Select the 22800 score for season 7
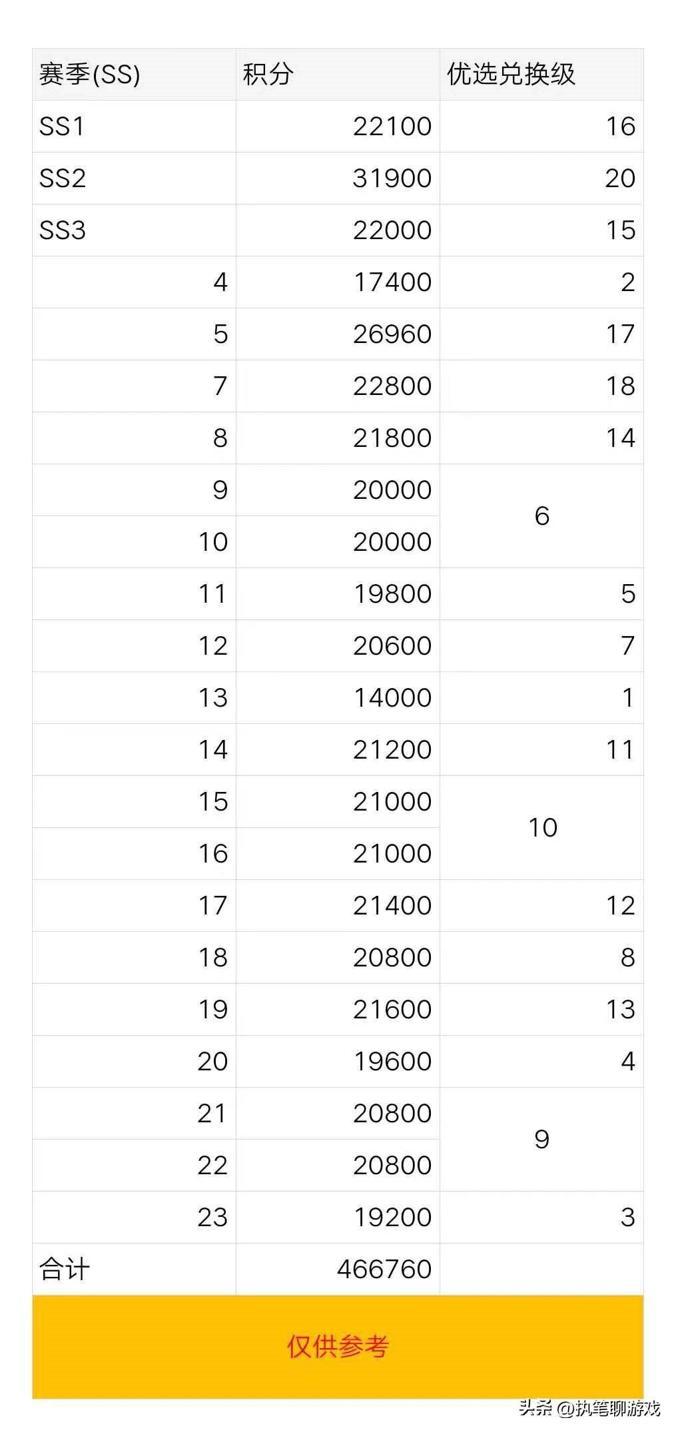The height and width of the screenshot is (1432, 676). (392, 386)
